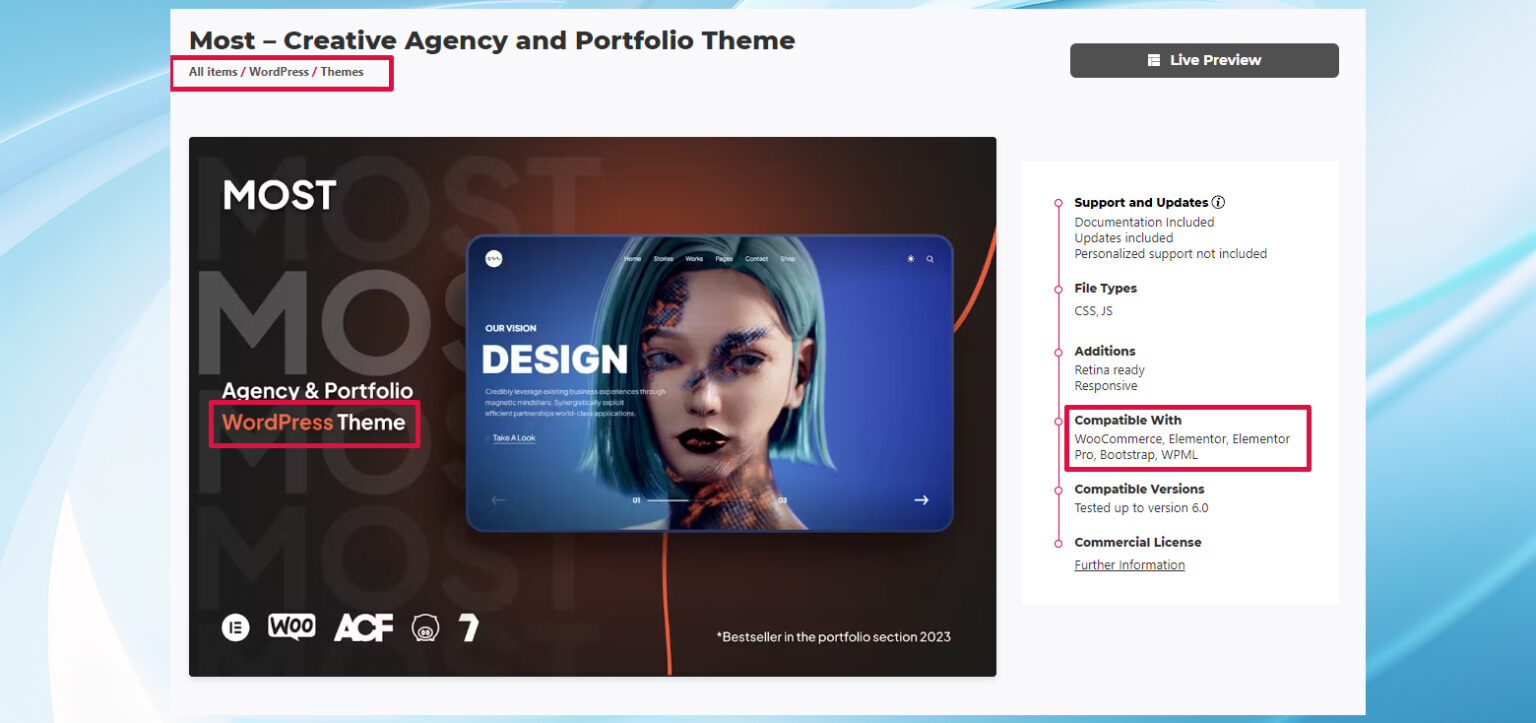The height and width of the screenshot is (723, 1536).
Task: Open search via the magnifier icon in the mockup nav
Action: coord(930,258)
